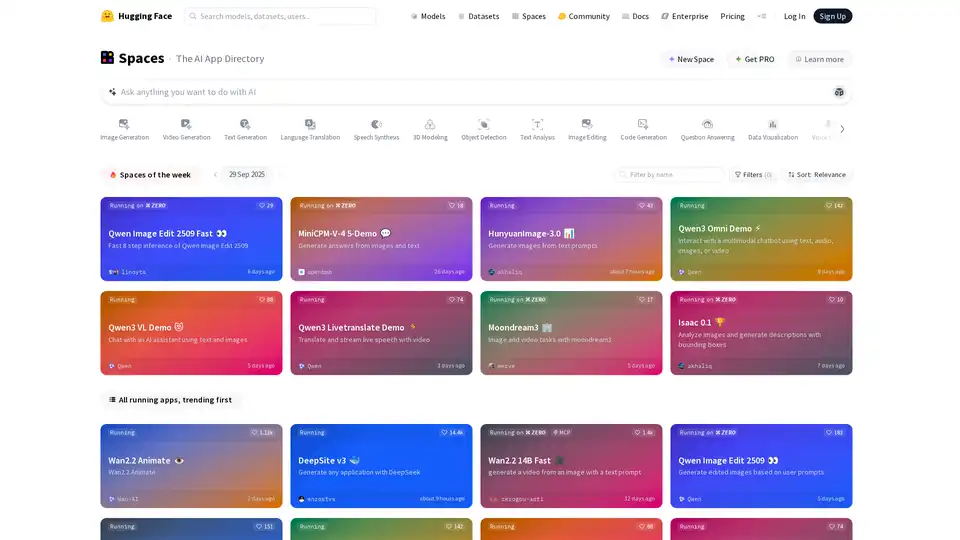Like the Moondream3 space via its heart
This screenshot has width=960, height=540.
pyautogui.click(x=637, y=299)
